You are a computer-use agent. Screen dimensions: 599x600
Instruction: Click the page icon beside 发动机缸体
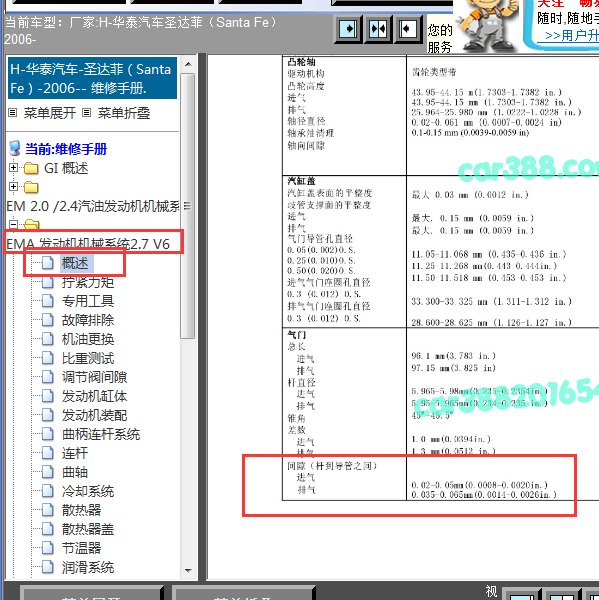pyautogui.click(x=47, y=396)
